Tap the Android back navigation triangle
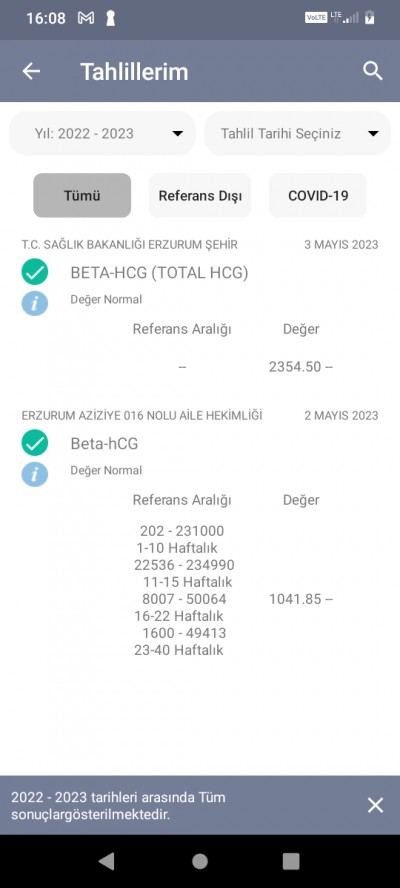 point(106,861)
